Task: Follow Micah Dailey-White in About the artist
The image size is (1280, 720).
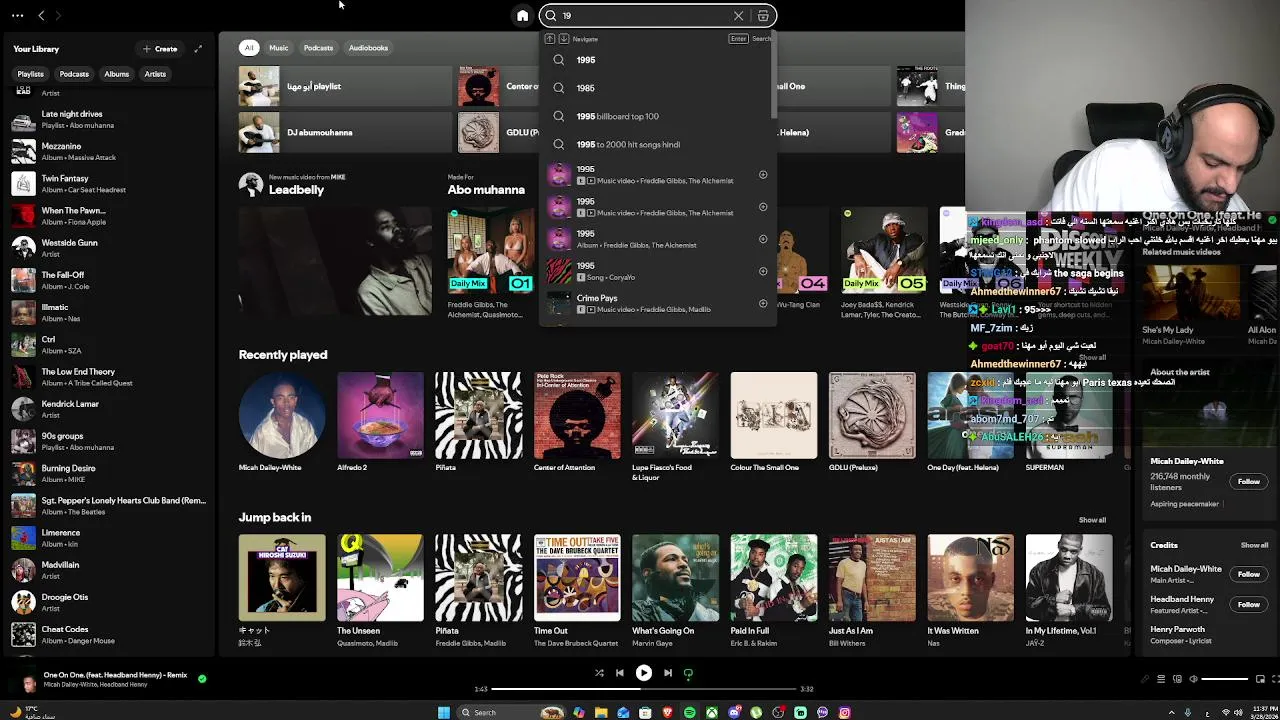Action: point(1249,482)
